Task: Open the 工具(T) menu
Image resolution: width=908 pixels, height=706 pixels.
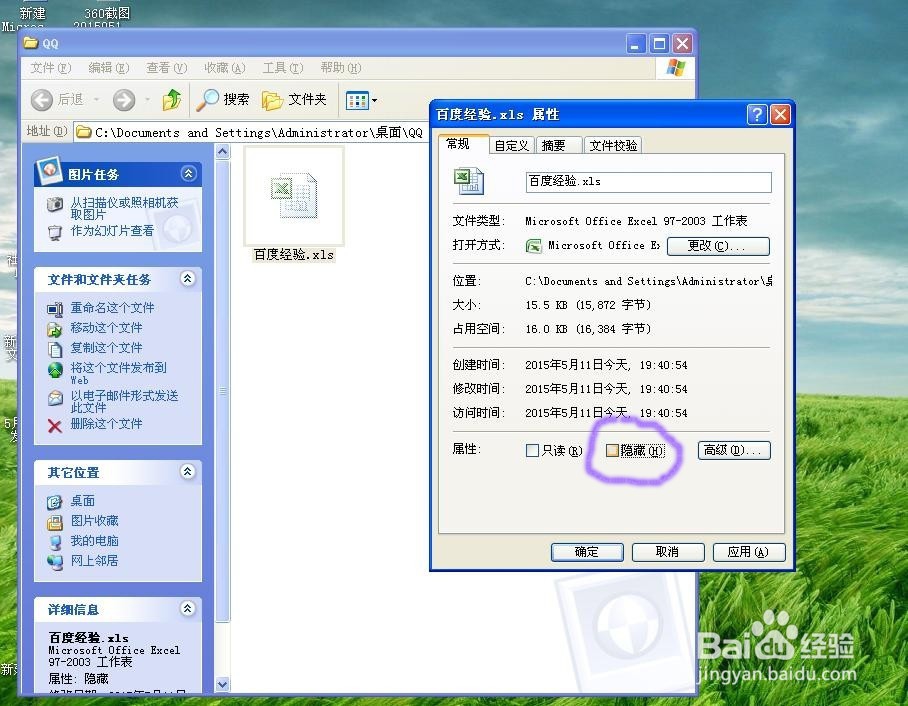Action: pyautogui.click(x=283, y=68)
